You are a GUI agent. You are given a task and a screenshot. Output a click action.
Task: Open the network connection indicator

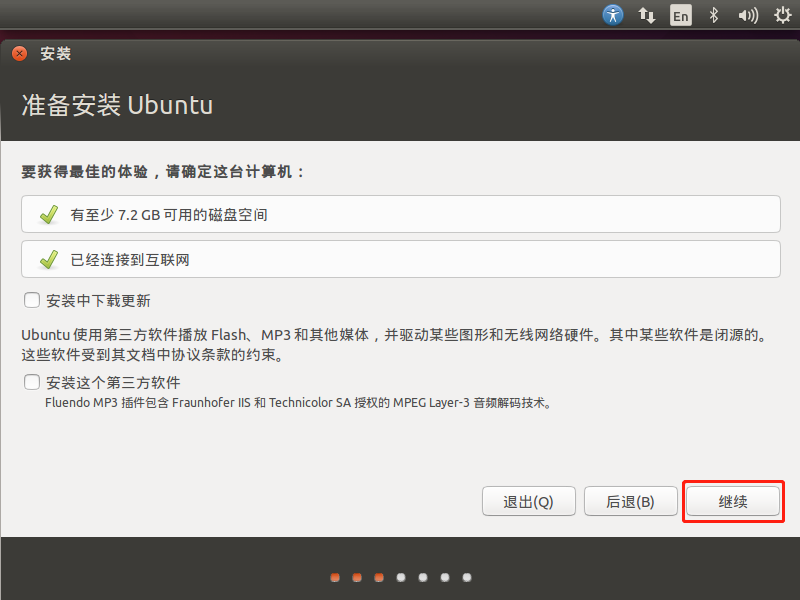pyautogui.click(x=646, y=15)
